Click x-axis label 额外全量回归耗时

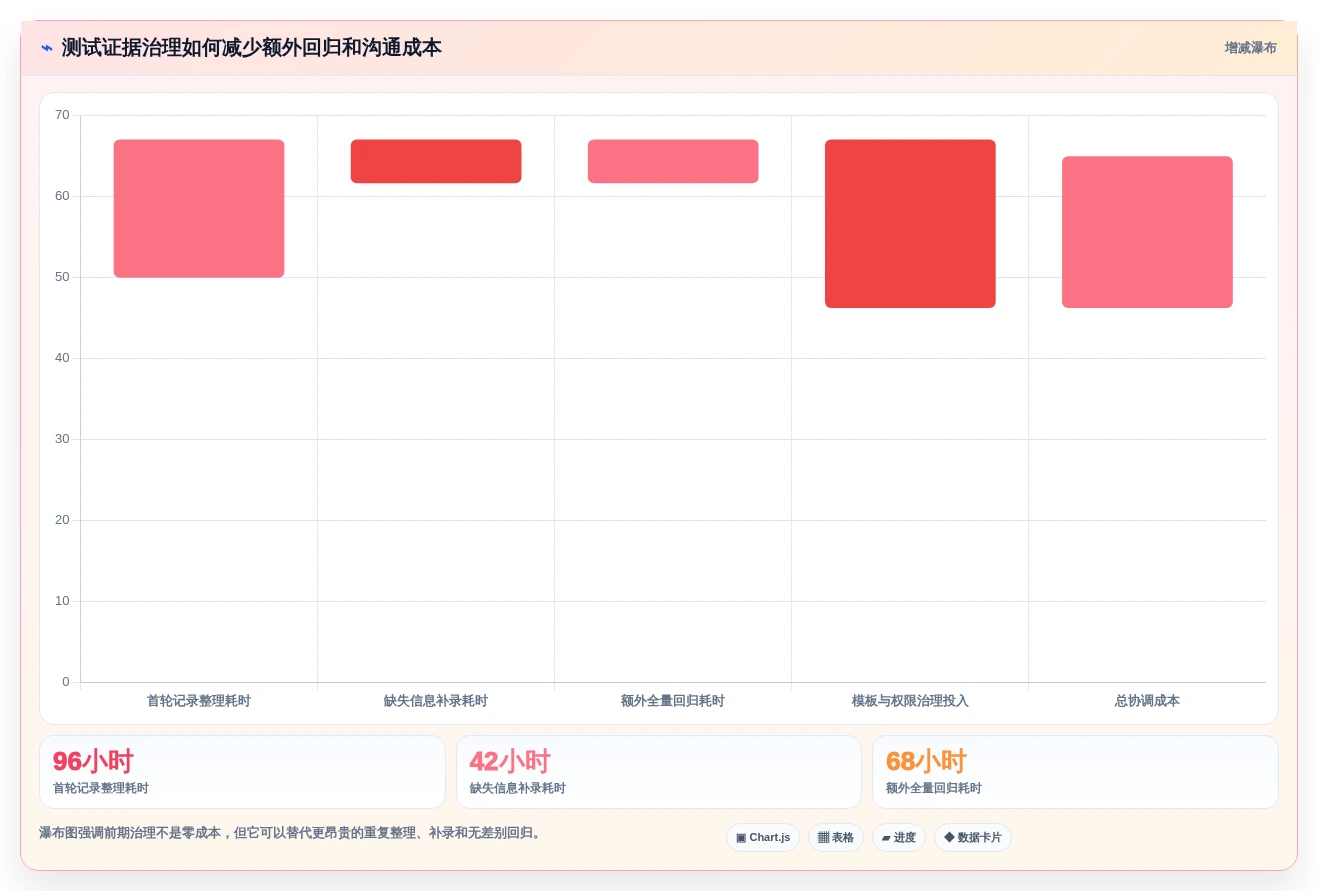click(673, 701)
